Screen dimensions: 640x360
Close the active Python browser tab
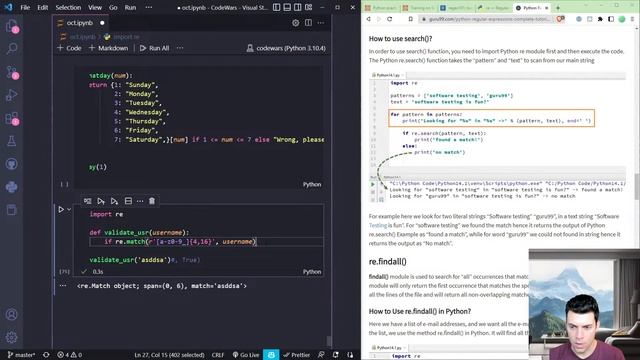546,8
